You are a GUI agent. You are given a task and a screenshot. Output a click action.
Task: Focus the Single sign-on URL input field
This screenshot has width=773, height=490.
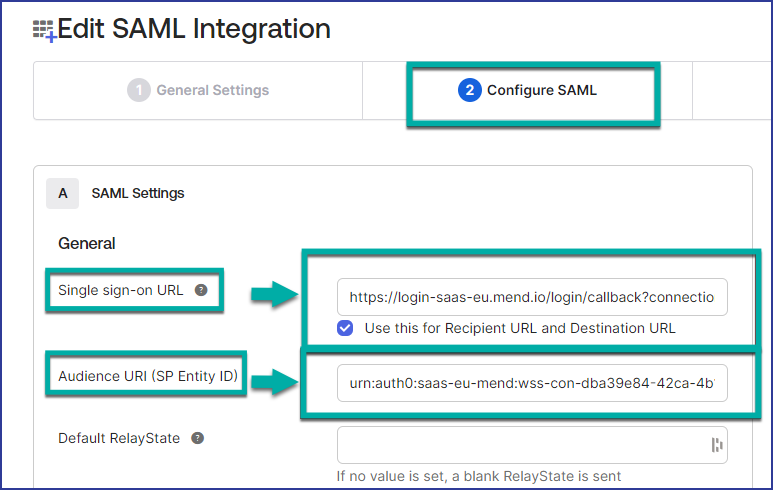532,297
